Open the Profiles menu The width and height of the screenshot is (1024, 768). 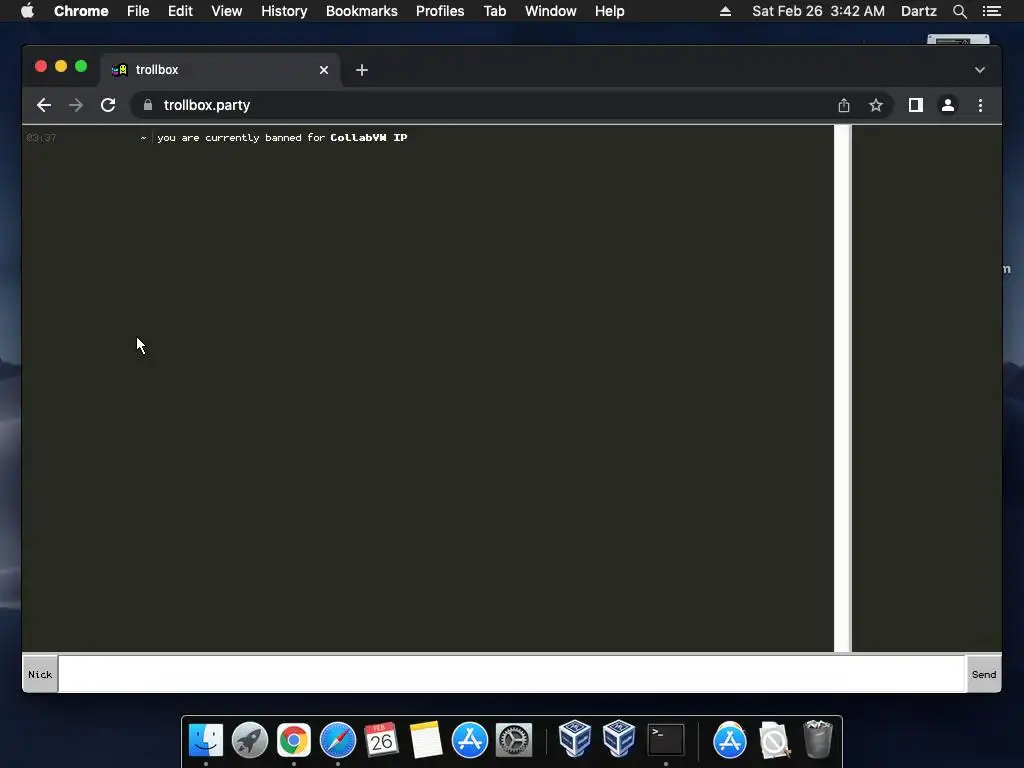(440, 11)
